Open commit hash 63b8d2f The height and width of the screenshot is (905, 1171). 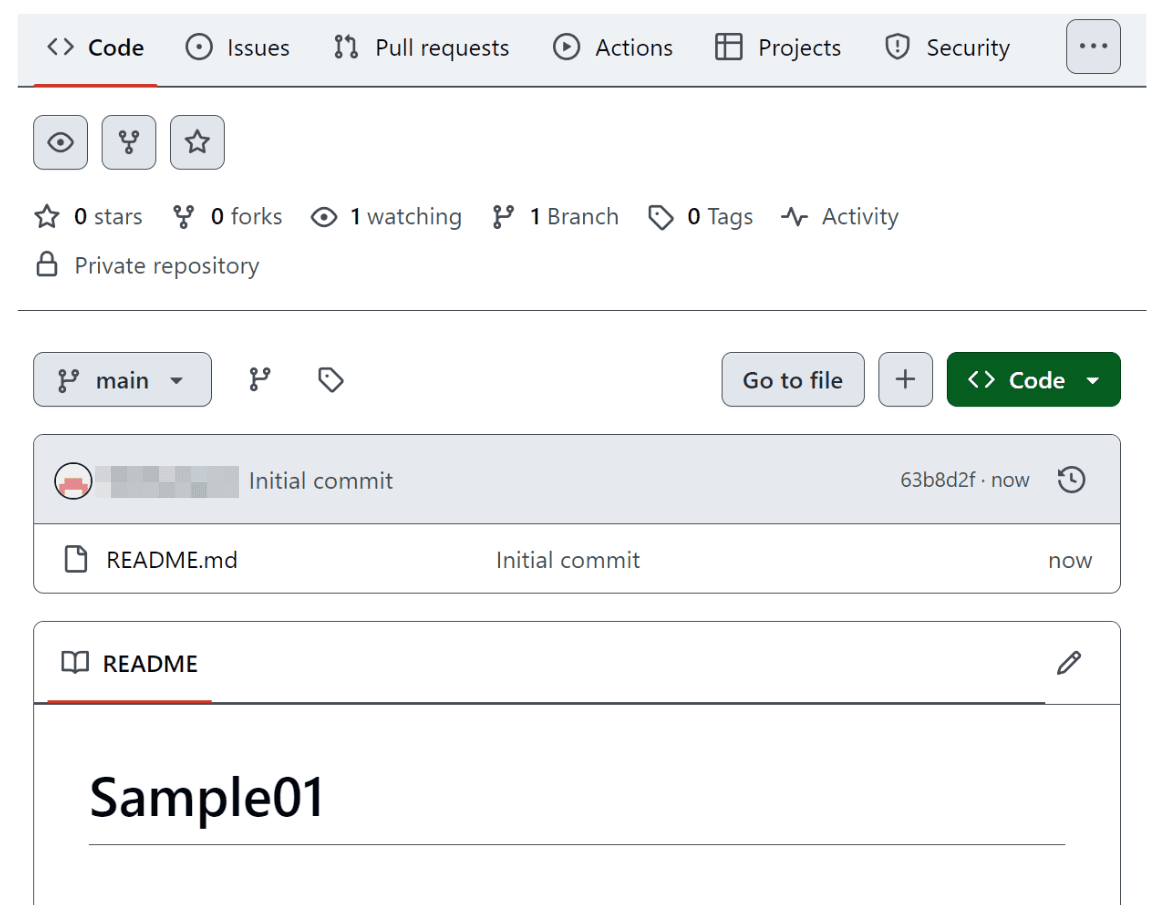(937, 480)
